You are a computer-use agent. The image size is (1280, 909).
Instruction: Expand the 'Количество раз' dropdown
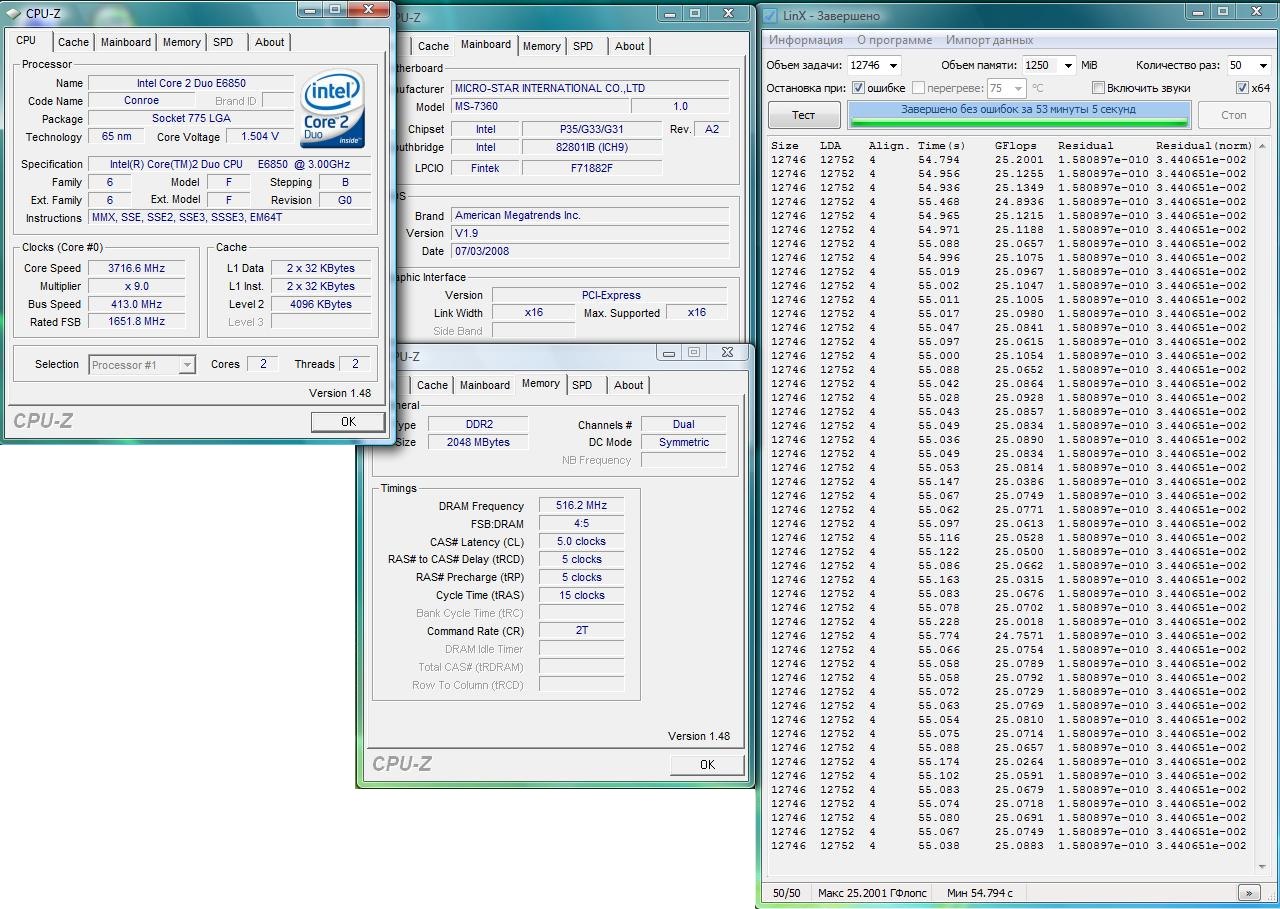1261,65
